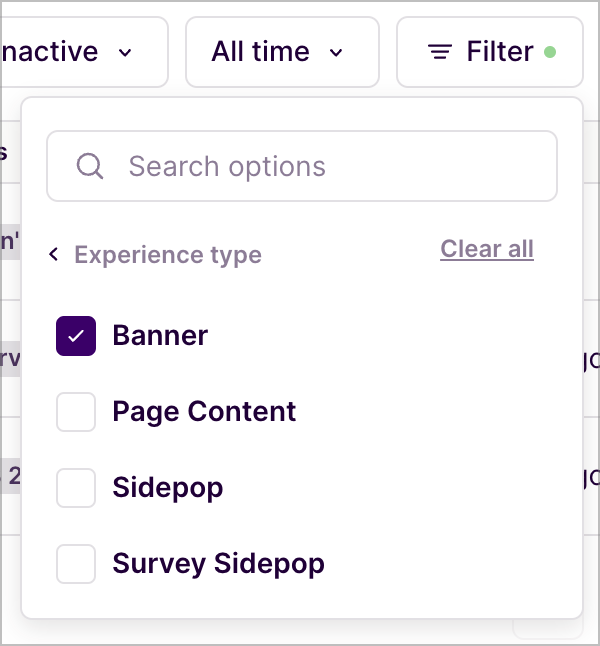
Task: Click the Clear all link
Action: pos(487,249)
